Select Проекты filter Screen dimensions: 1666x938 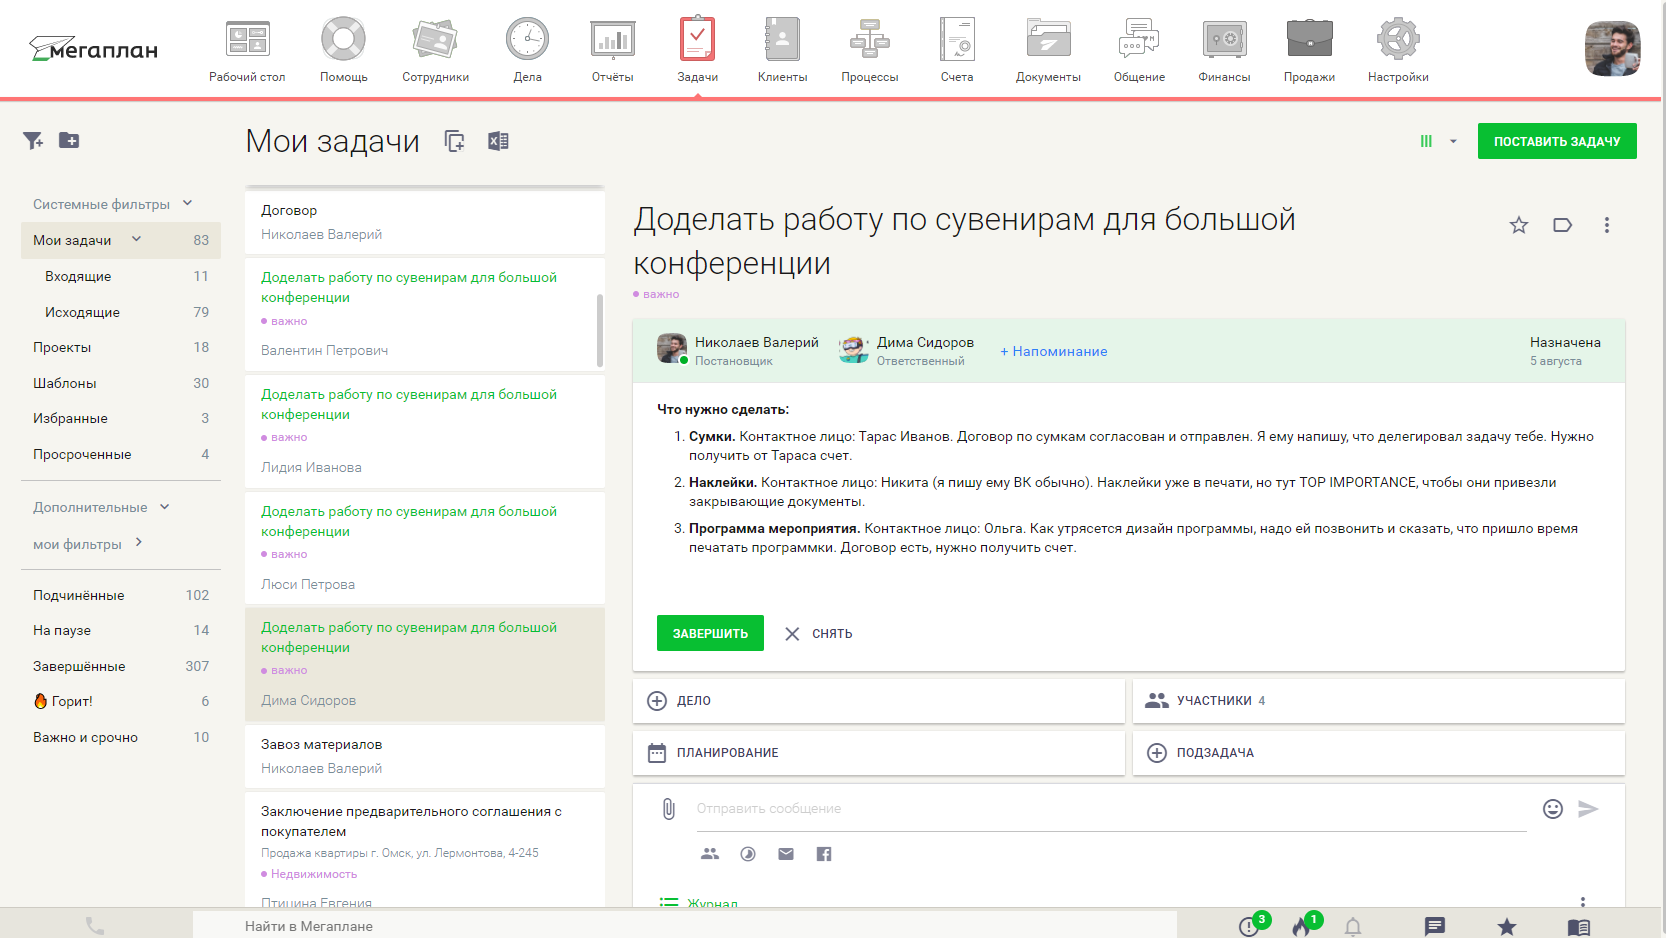121,347
